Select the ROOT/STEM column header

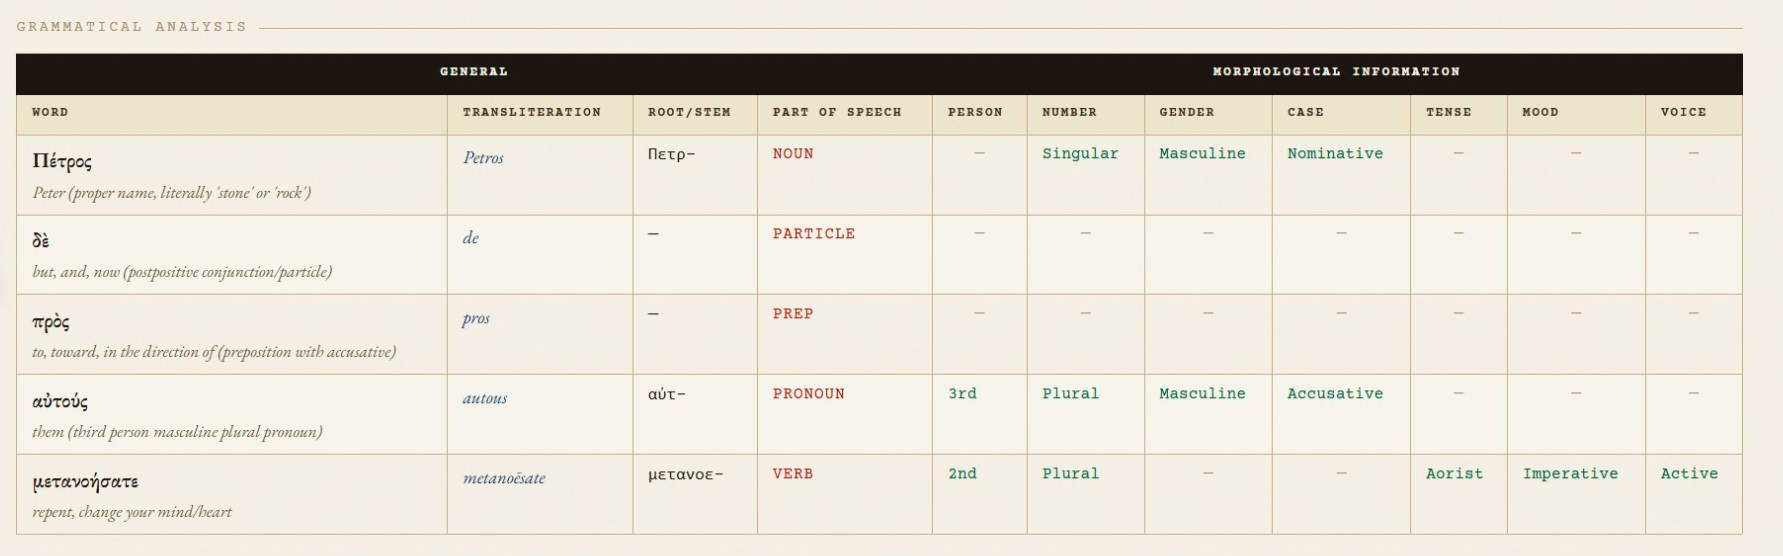[689, 112]
